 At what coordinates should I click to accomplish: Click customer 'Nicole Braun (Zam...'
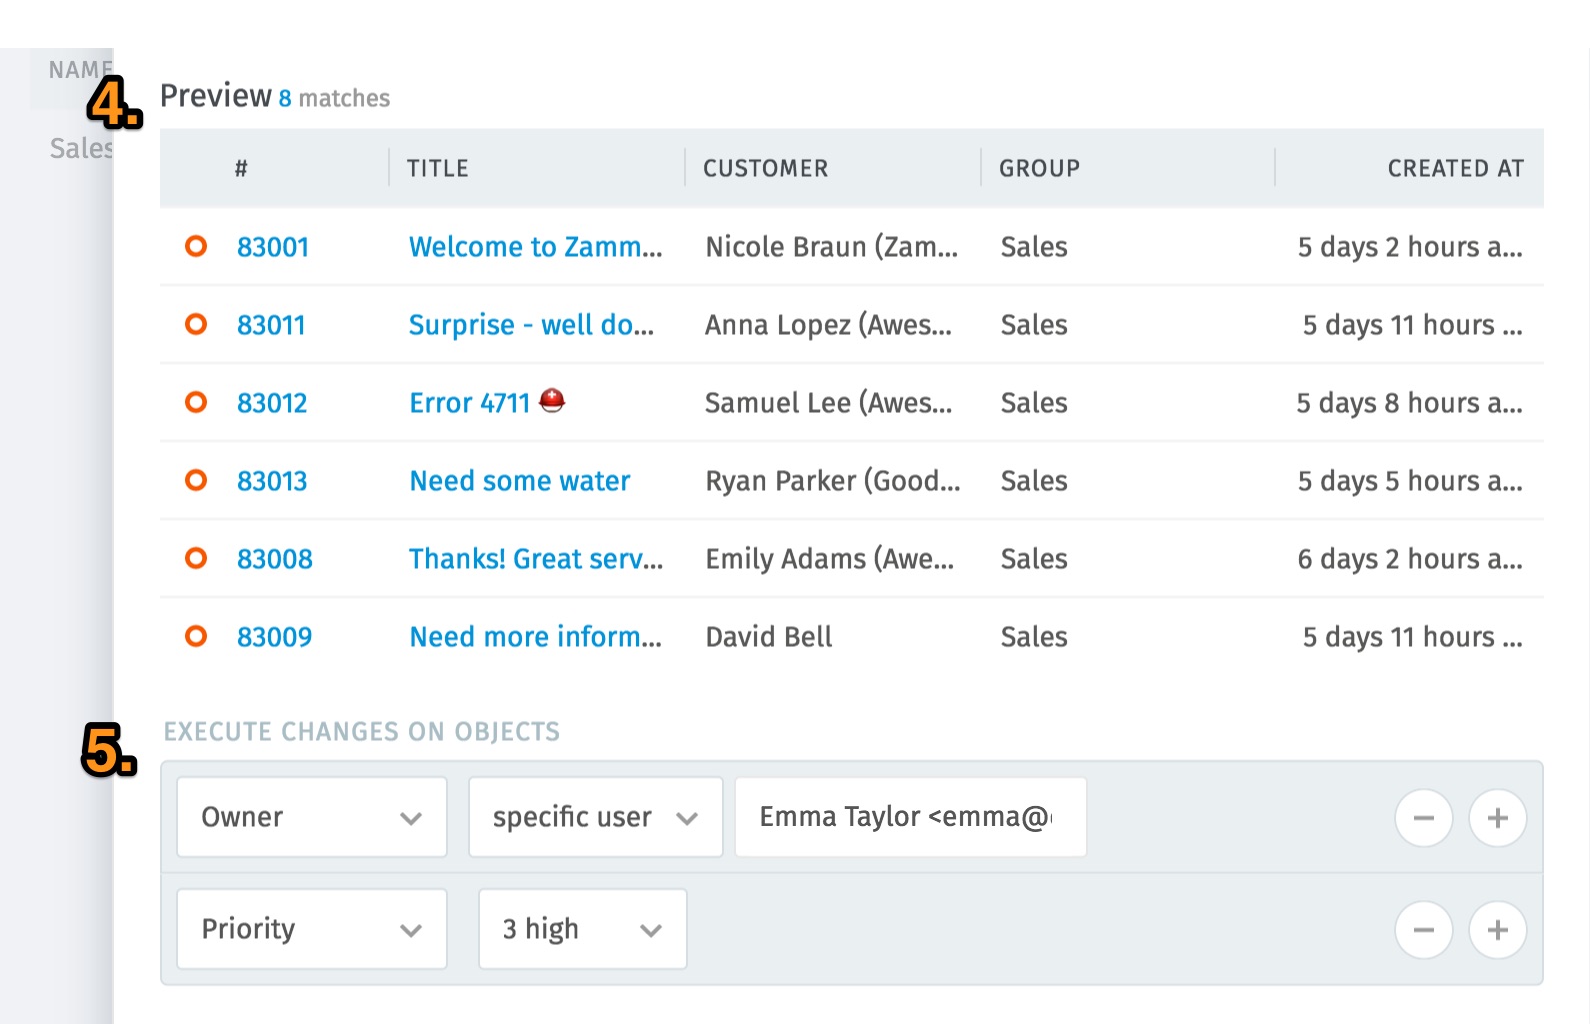pos(832,247)
